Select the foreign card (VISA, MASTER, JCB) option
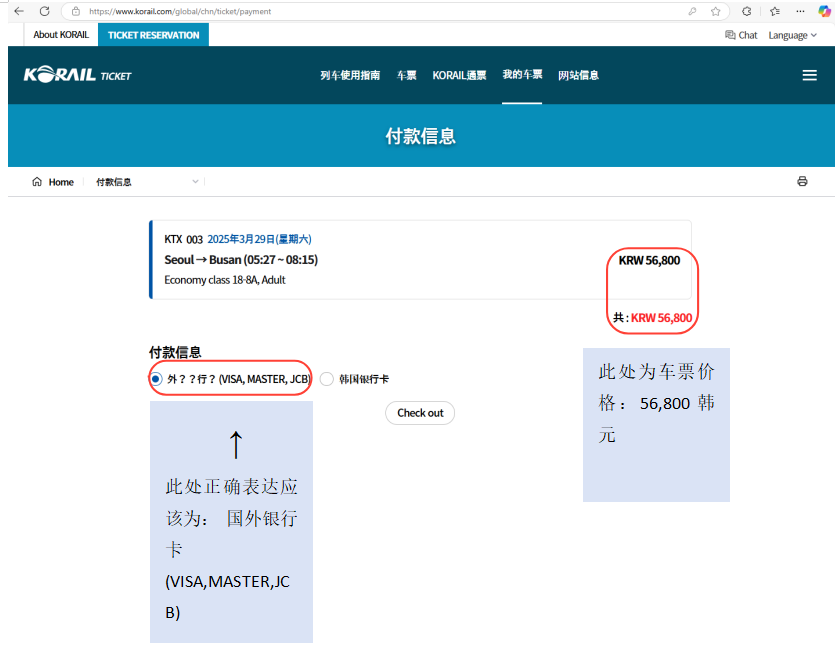 tap(156, 379)
